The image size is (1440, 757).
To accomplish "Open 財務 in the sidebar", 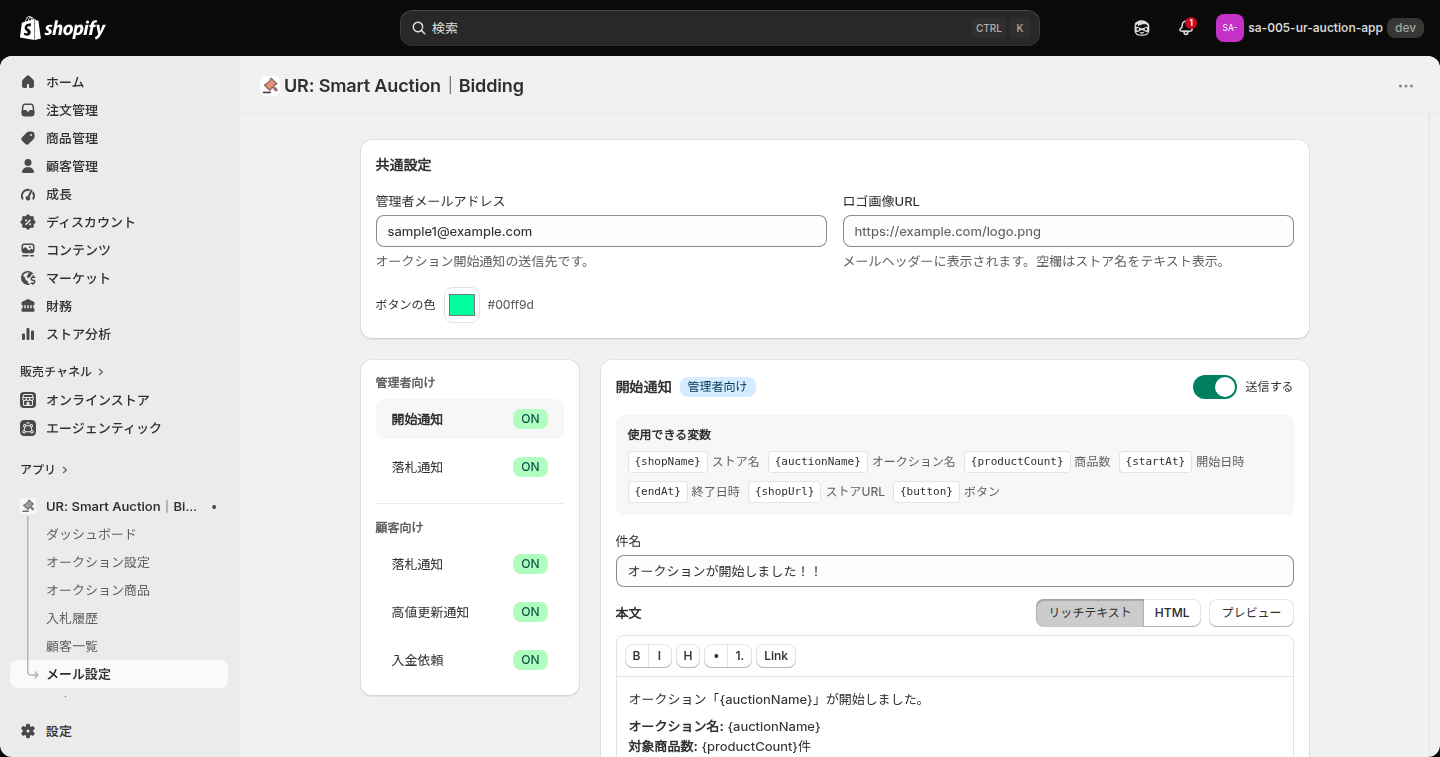I will tap(119, 306).
